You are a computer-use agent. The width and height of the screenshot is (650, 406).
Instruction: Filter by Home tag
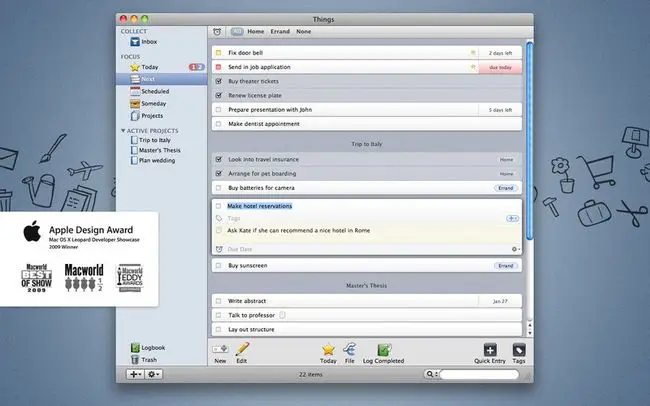(x=255, y=32)
